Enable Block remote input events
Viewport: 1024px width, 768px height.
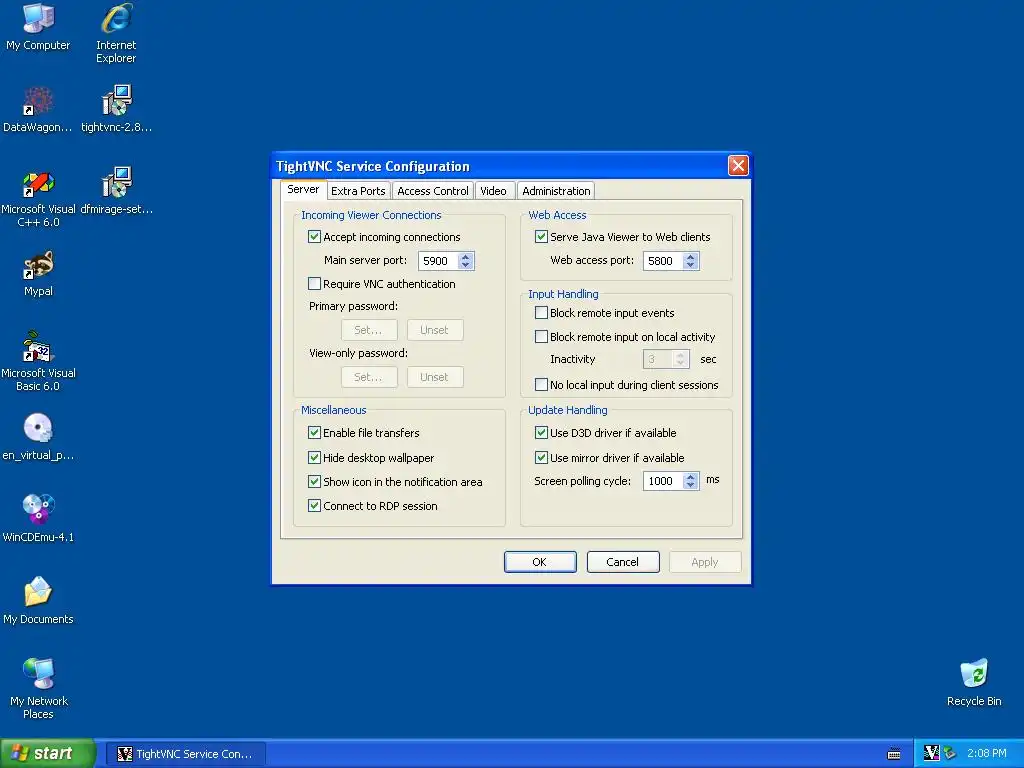541,313
